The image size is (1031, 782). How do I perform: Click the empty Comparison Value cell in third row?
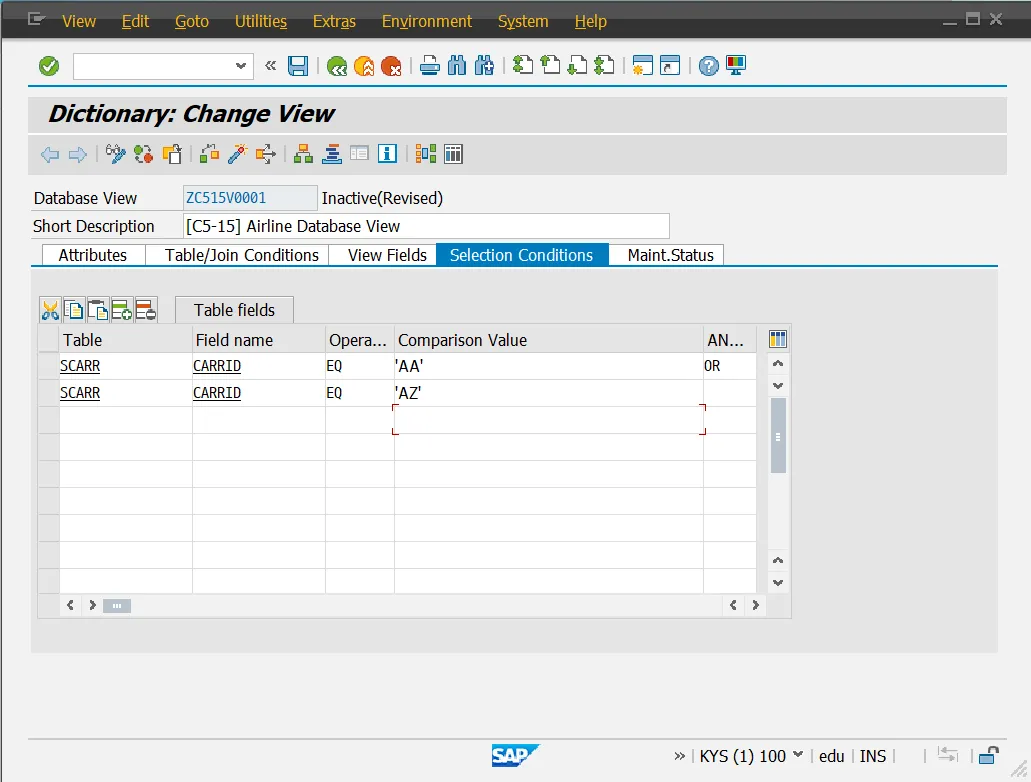pos(549,420)
